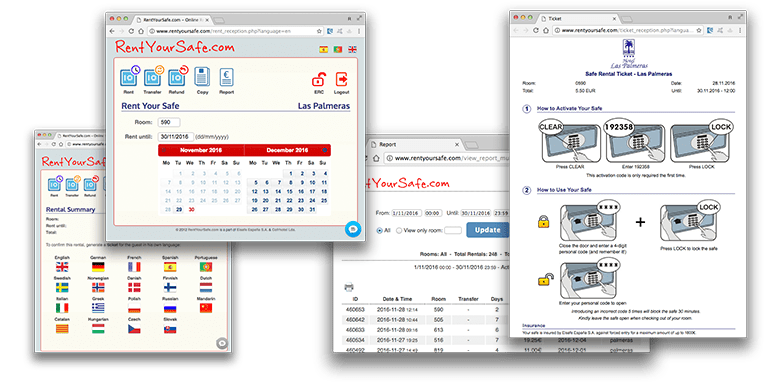Click the Update button
Screen dimensions: 767x382
(x=488, y=229)
